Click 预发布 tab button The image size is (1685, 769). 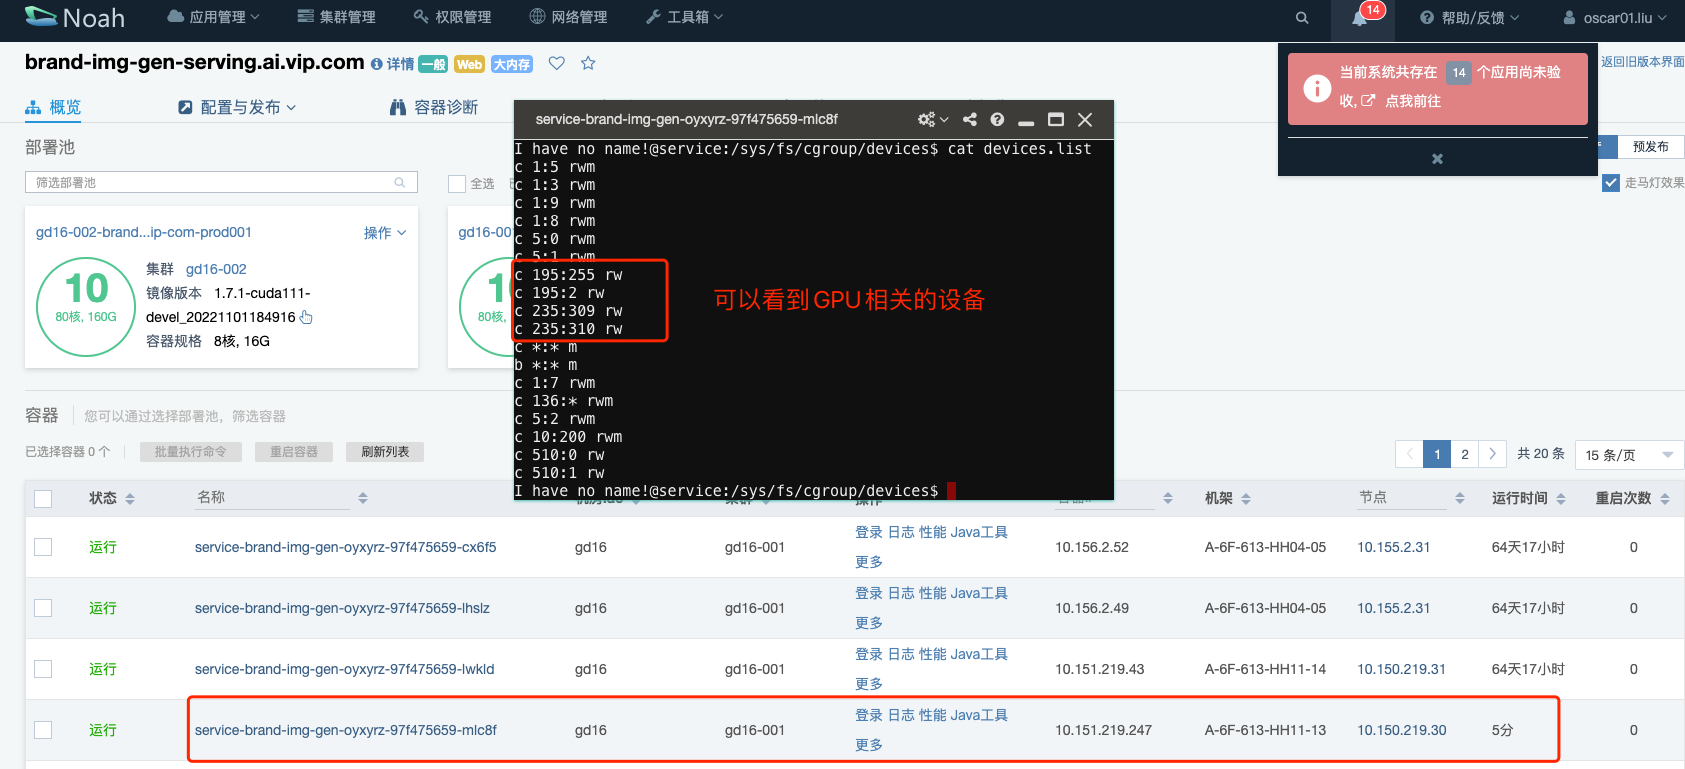(x=1650, y=146)
